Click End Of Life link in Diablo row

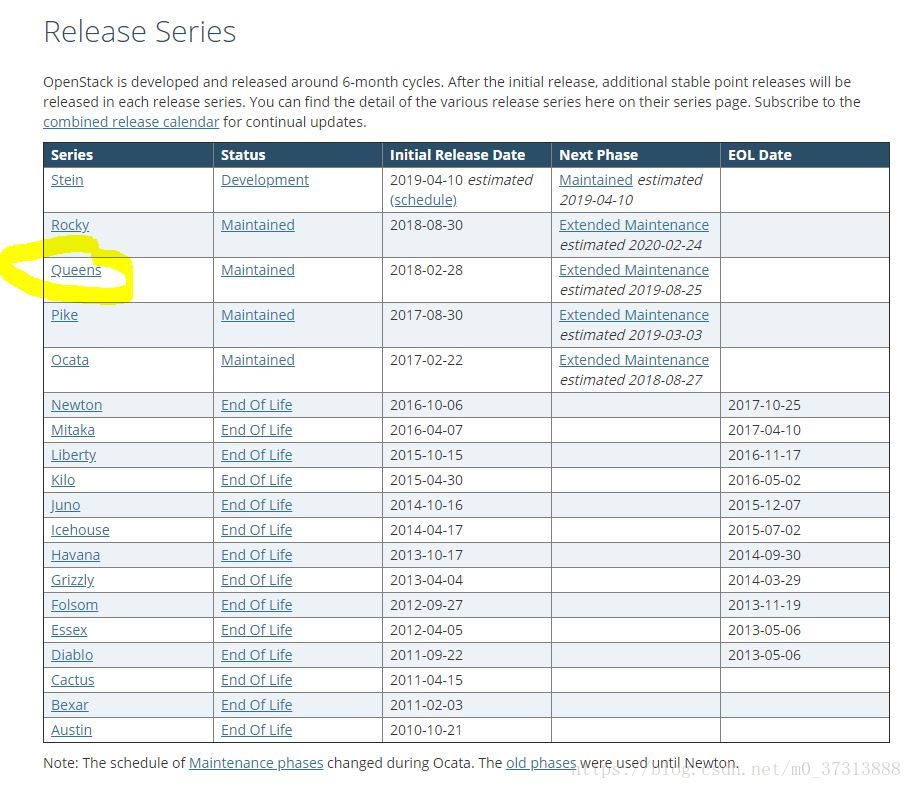pyautogui.click(x=256, y=655)
